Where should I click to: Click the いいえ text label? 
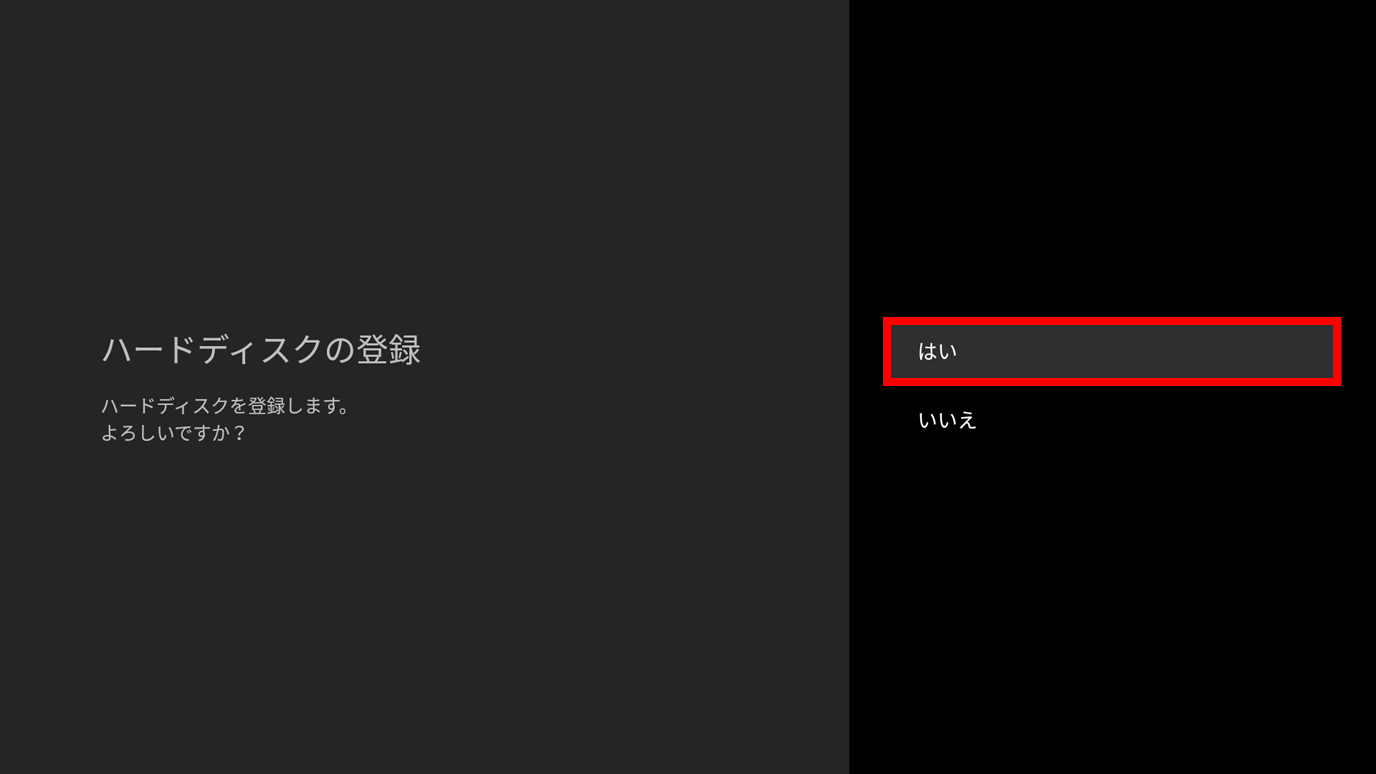[947, 420]
